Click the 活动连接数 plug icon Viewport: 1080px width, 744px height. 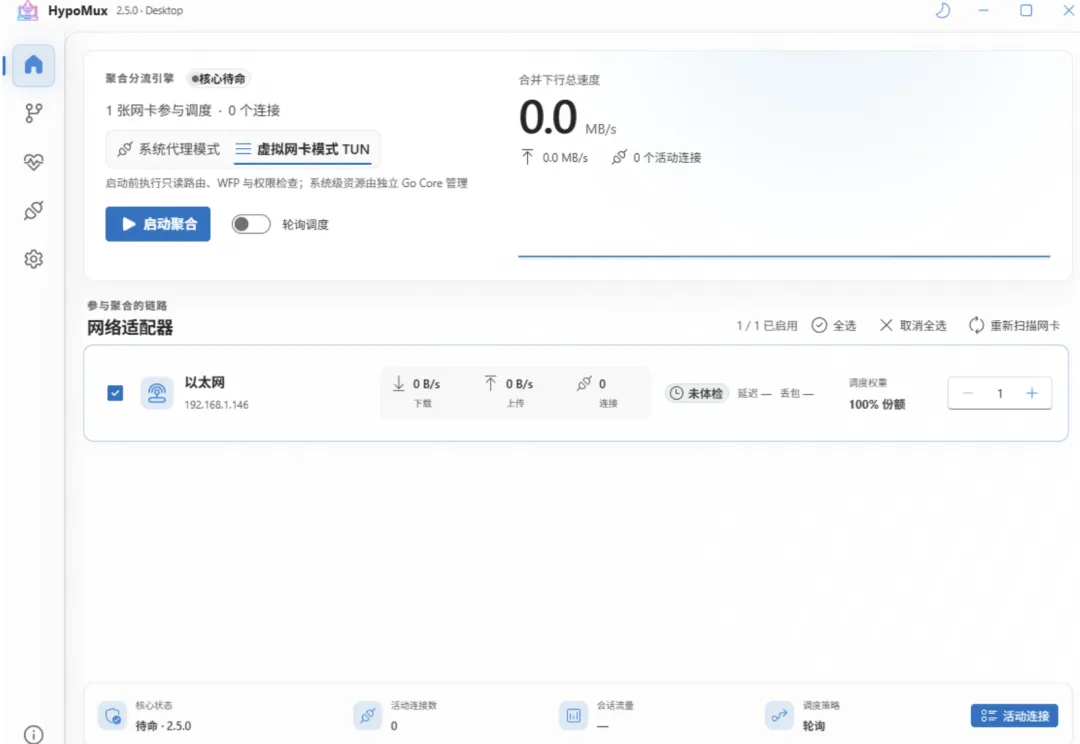pyautogui.click(x=368, y=716)
